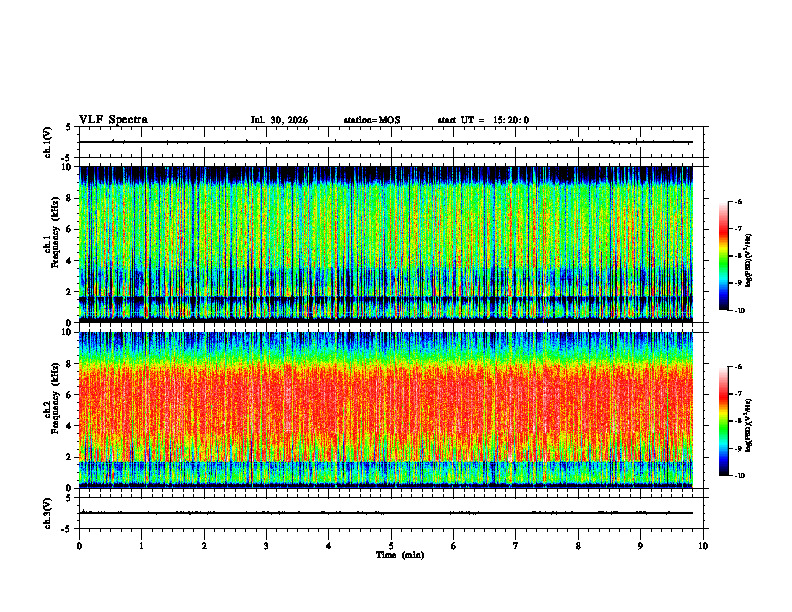The height and width of the screenshot is (612, 792).
Task: Click the ch.1 voltage waveform trace
Action: coord(386,142)
